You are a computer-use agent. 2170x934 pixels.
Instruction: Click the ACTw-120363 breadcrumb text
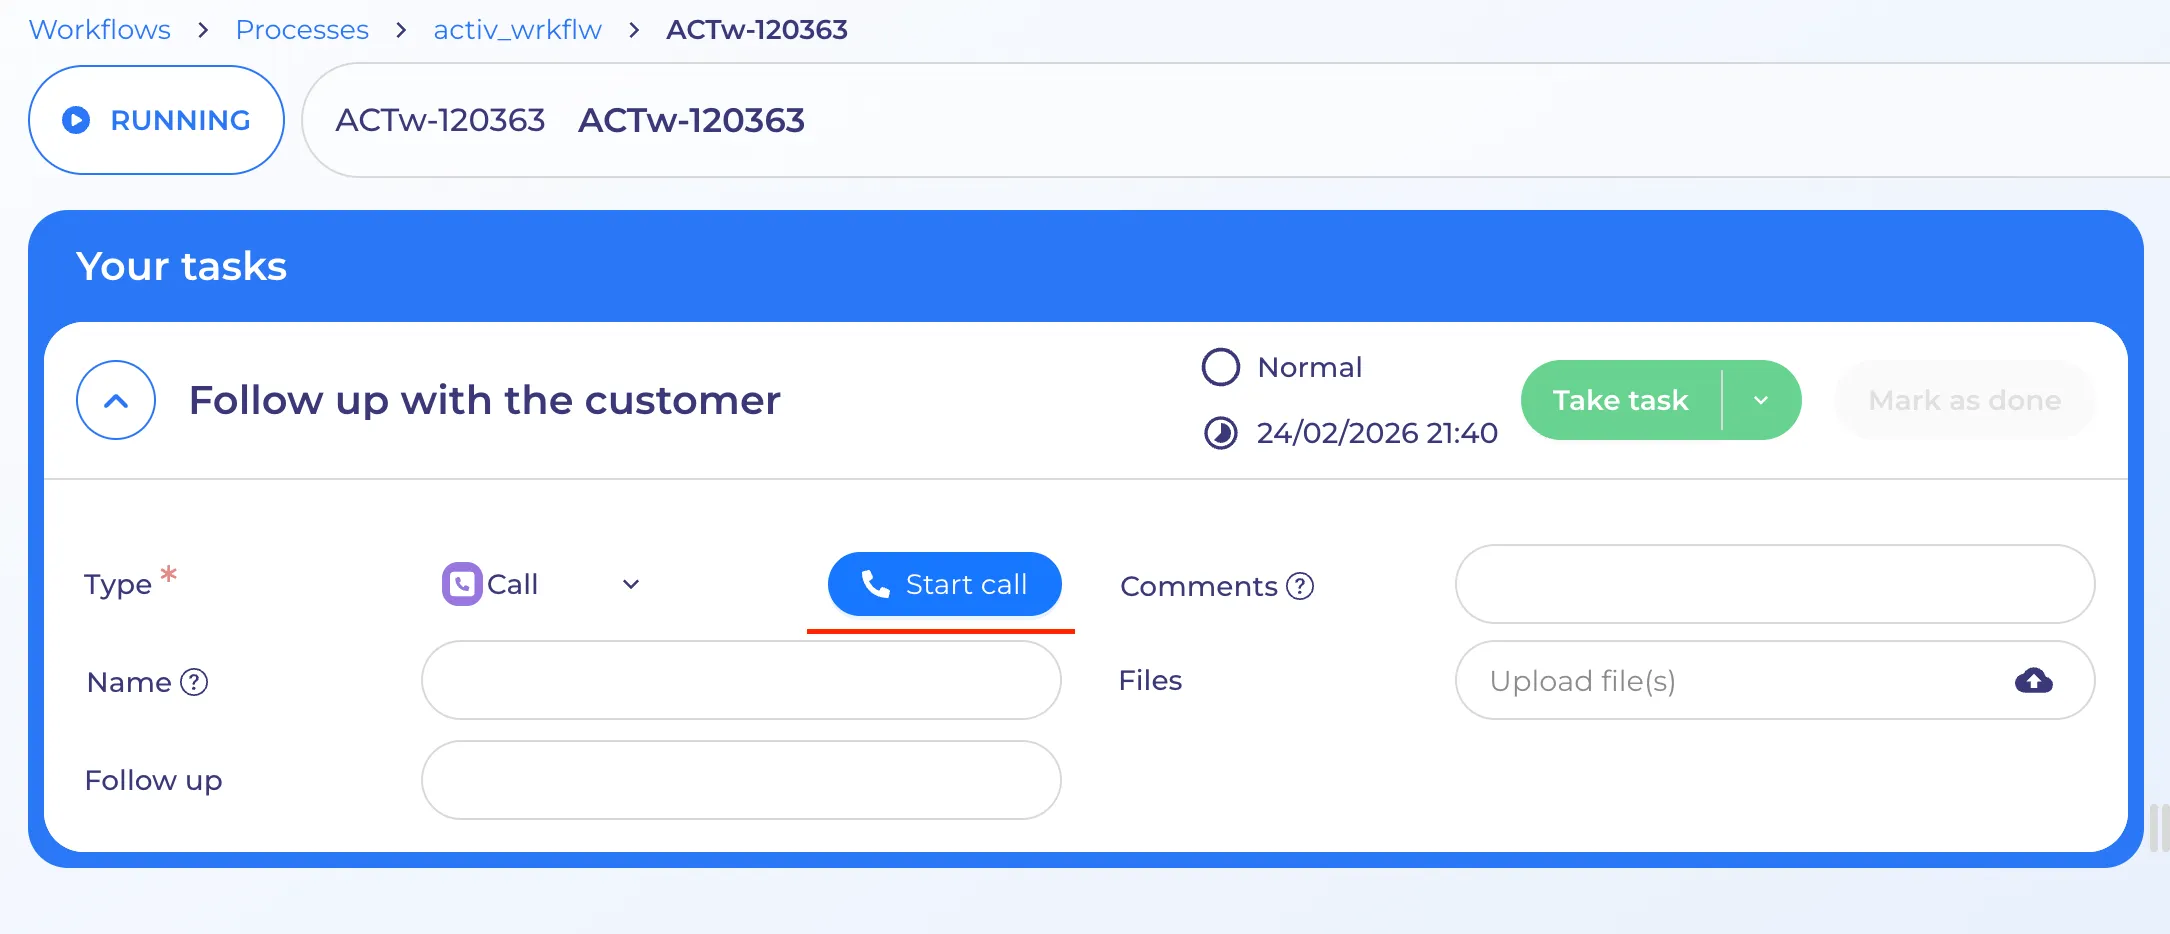(757, 30)
